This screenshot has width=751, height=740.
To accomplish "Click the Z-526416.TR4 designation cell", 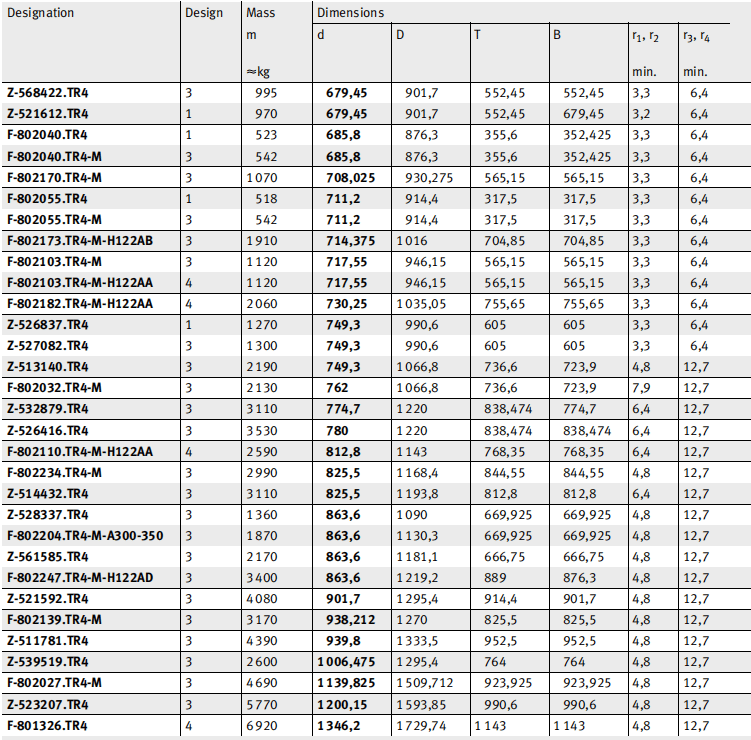I will coord(47,430).
